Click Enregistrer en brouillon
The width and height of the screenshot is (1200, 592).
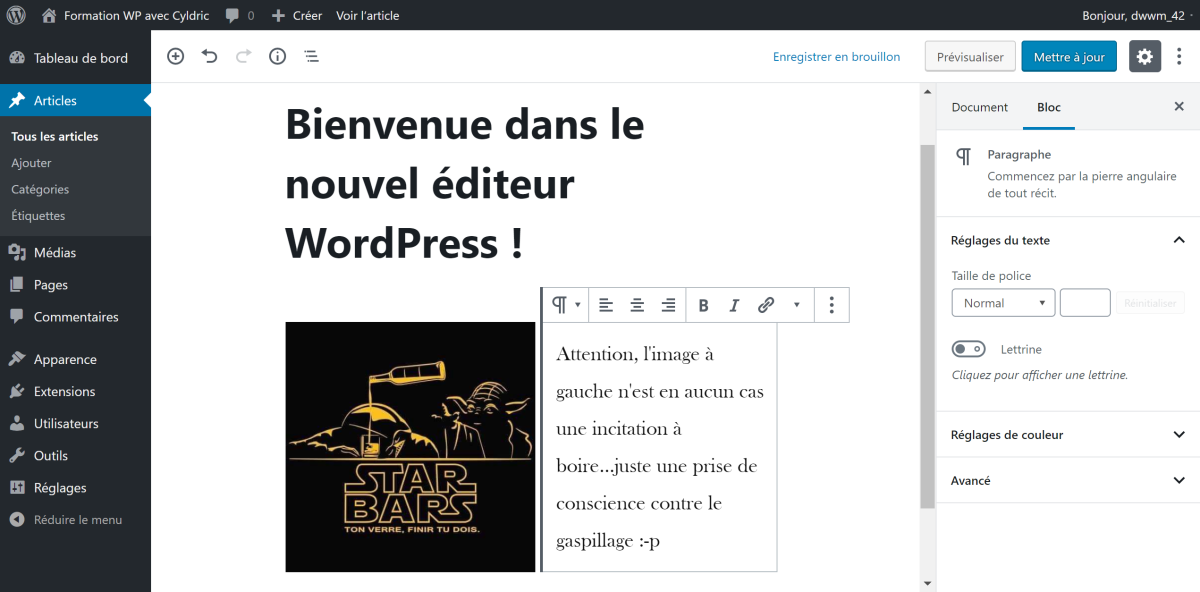click(836, 57)
